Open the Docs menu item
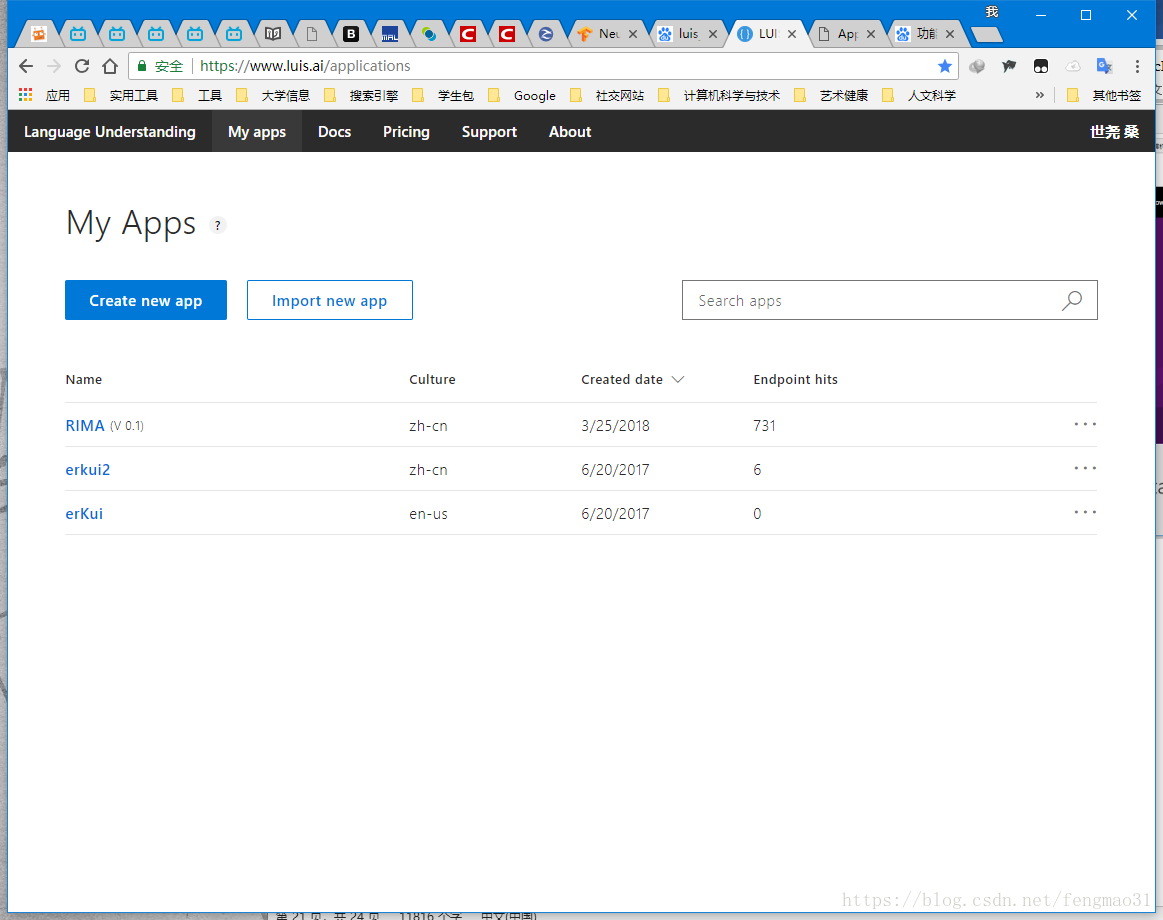This screenshot has height=920, width=1163. (x=335, y=131)
